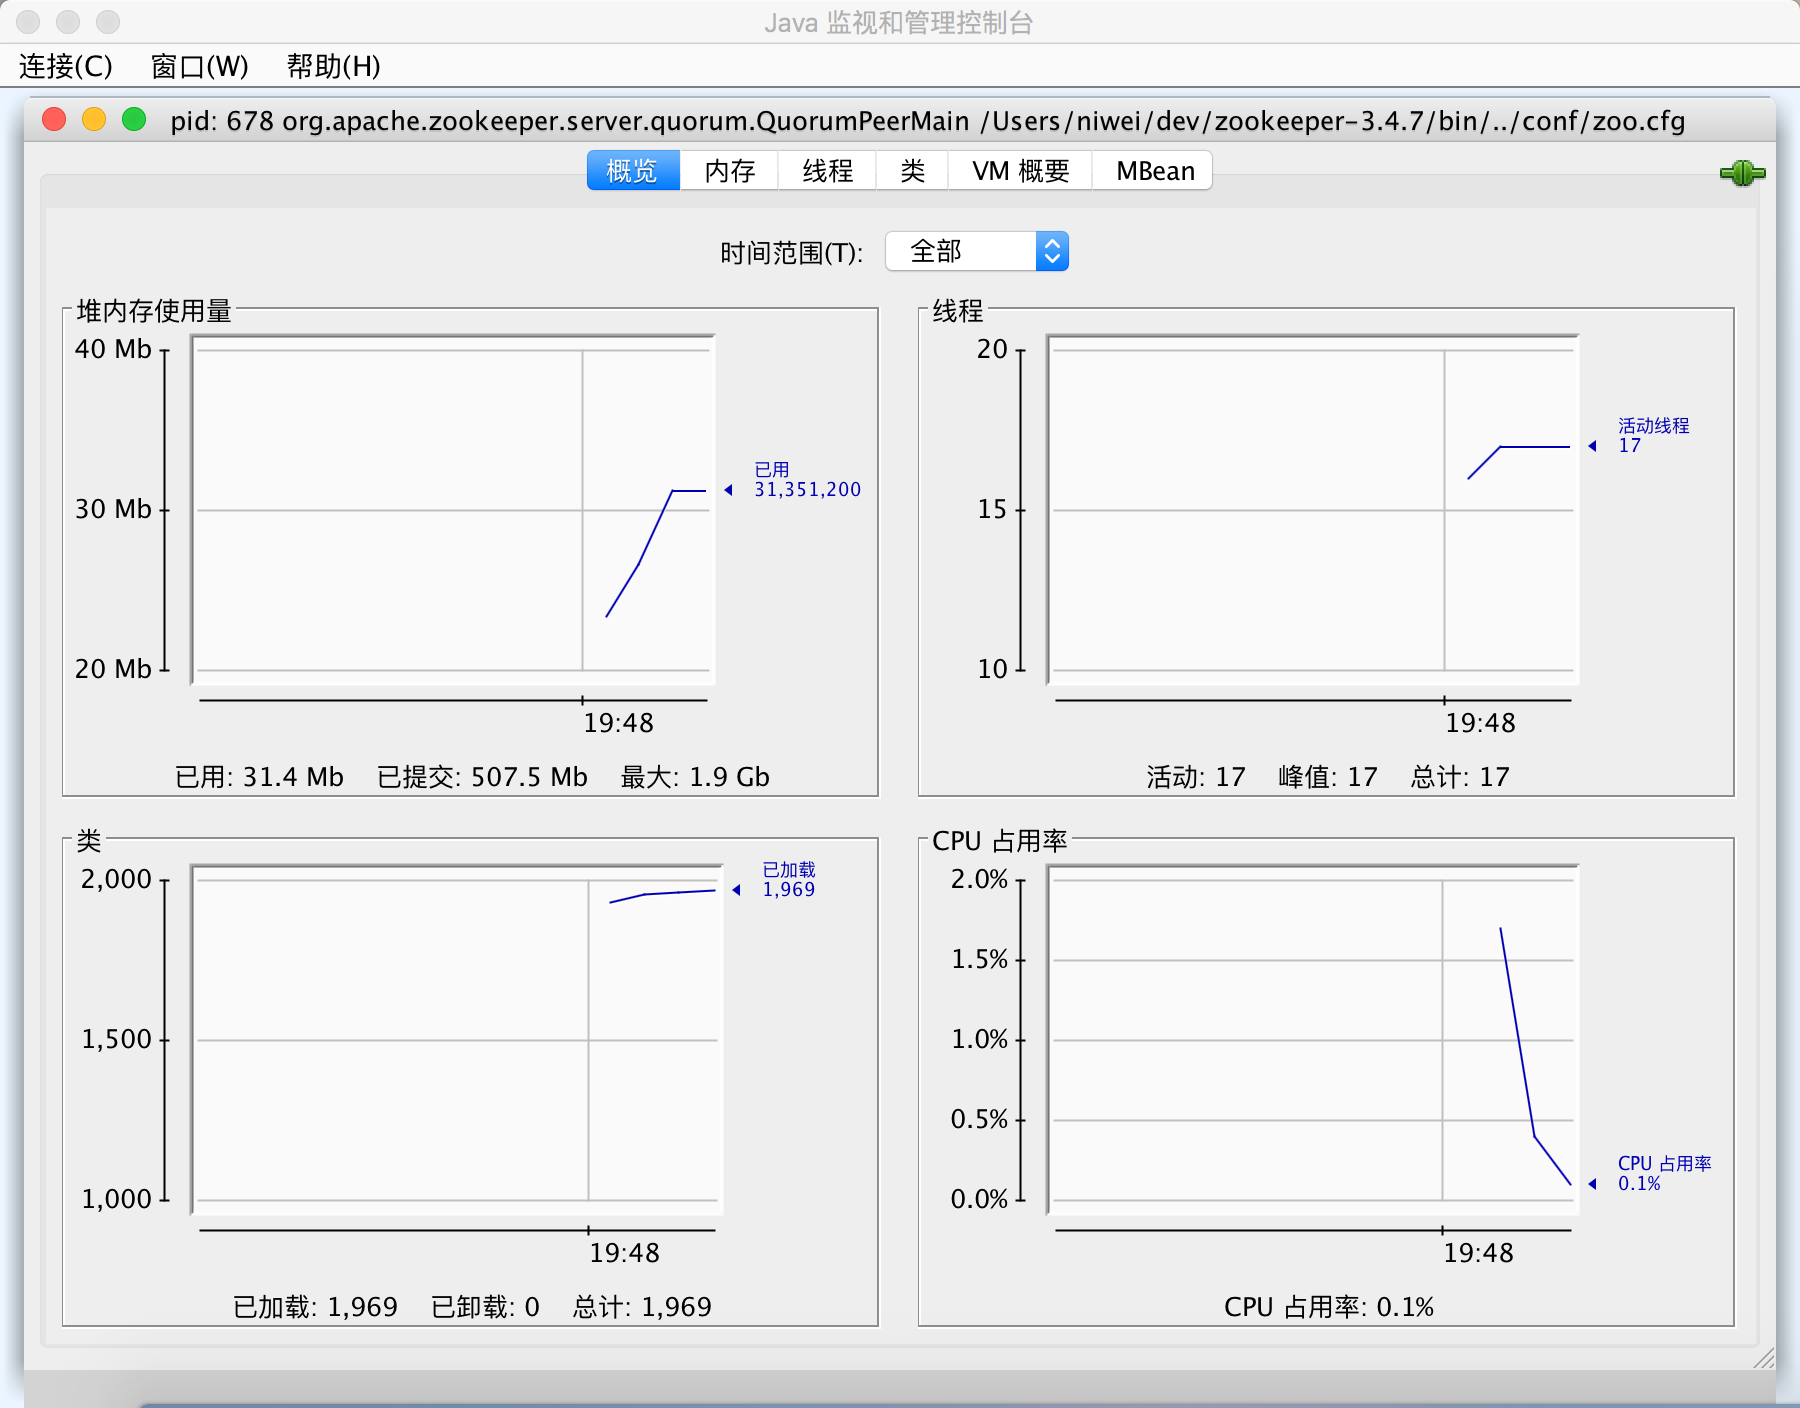Click the 已用: 31.4 Mb summary text
Image resolution: width=1800 pixels, height=1408 pixels.
pos(259,777)
